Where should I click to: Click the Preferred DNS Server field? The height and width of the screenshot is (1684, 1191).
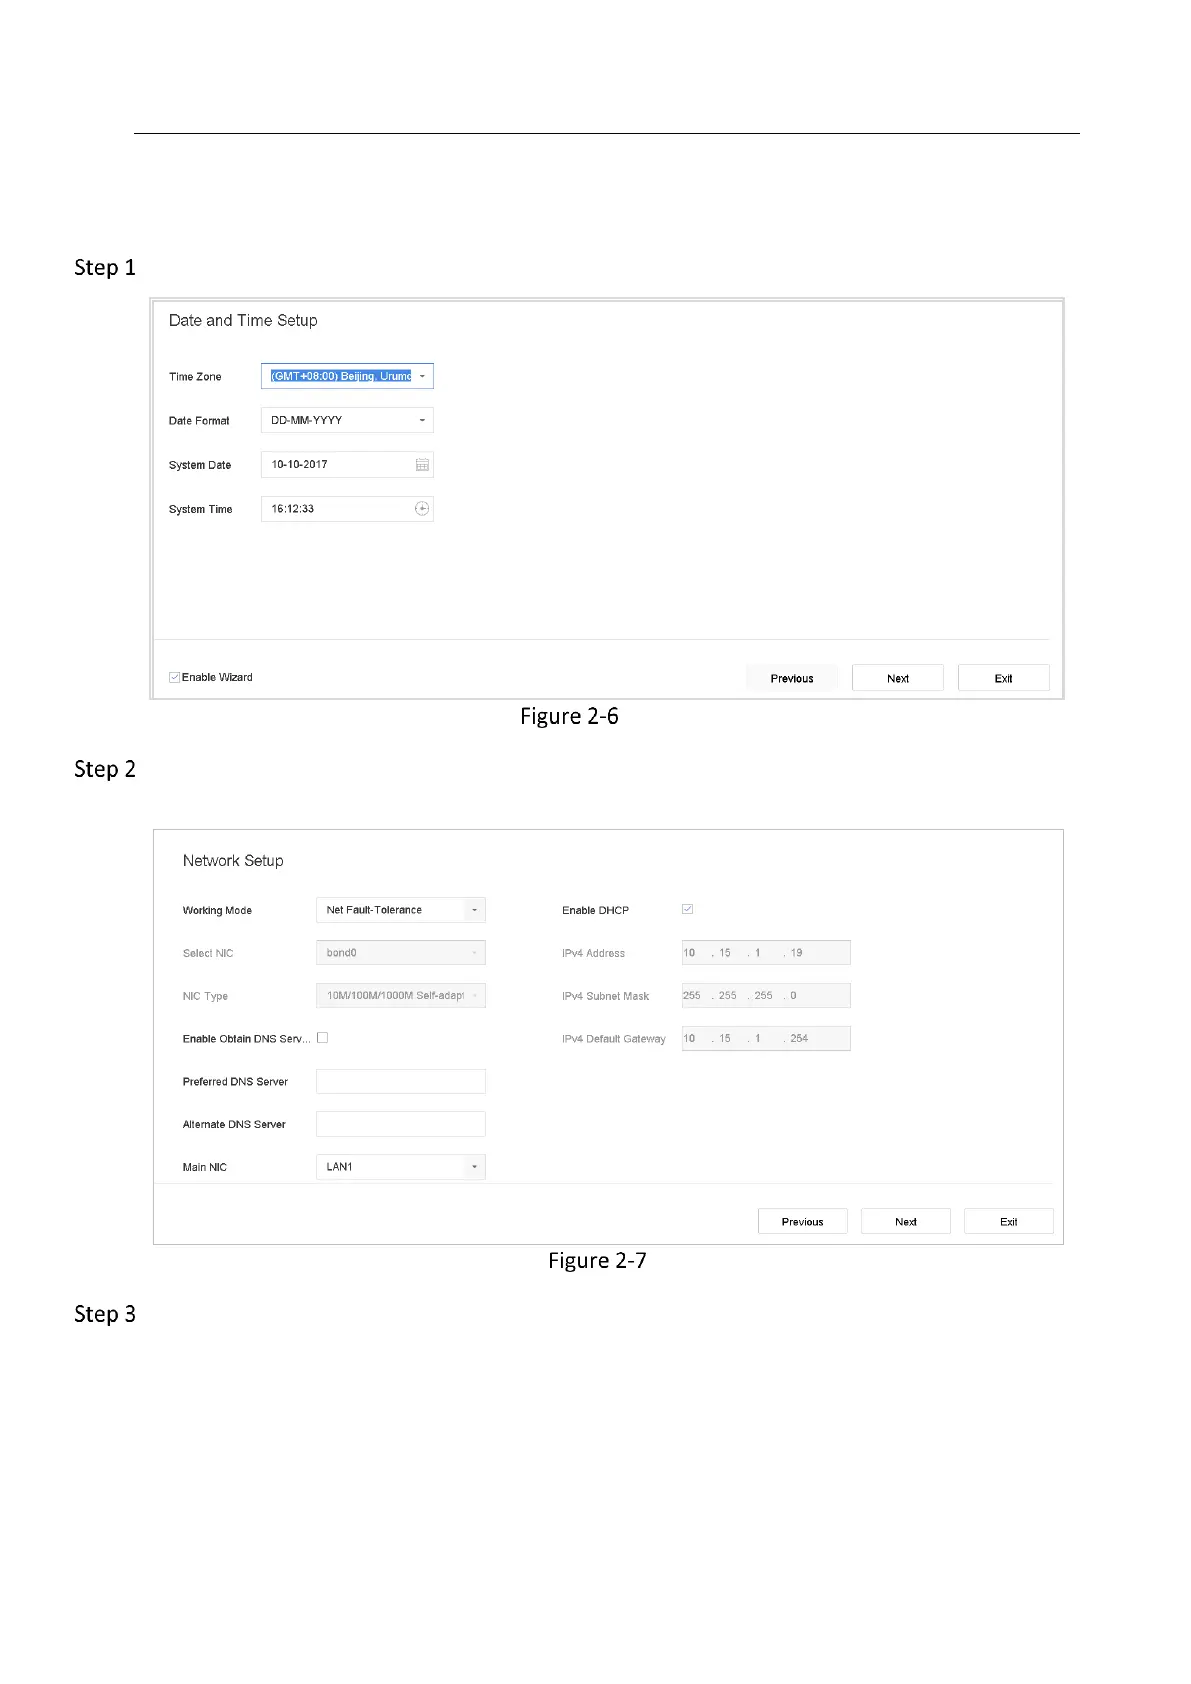click(400, 1082)
